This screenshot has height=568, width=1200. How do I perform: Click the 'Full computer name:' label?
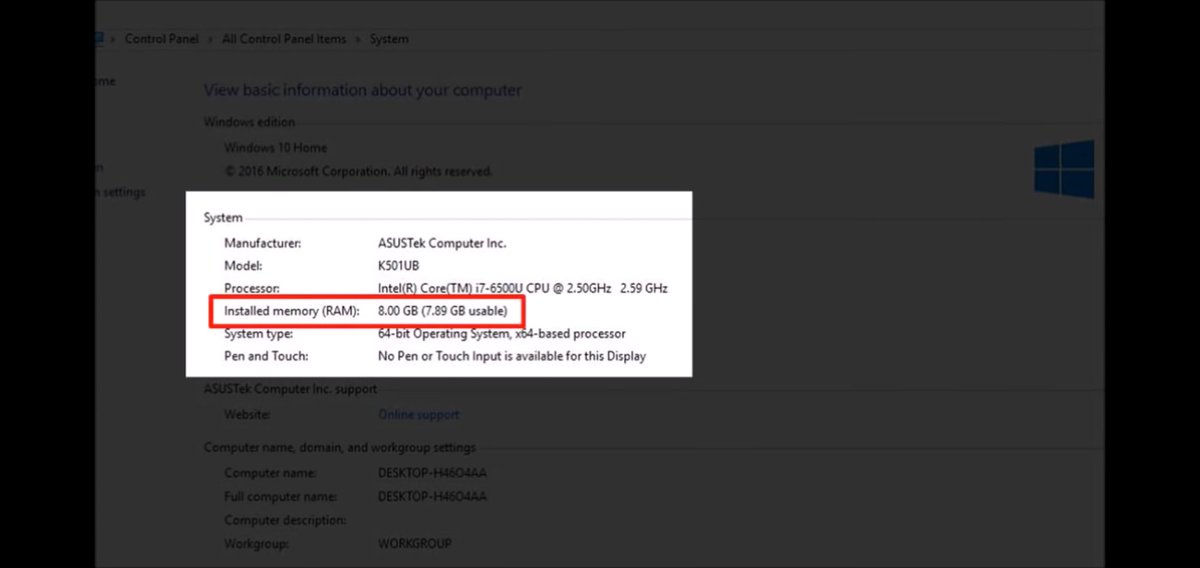(x=281, y=496)
